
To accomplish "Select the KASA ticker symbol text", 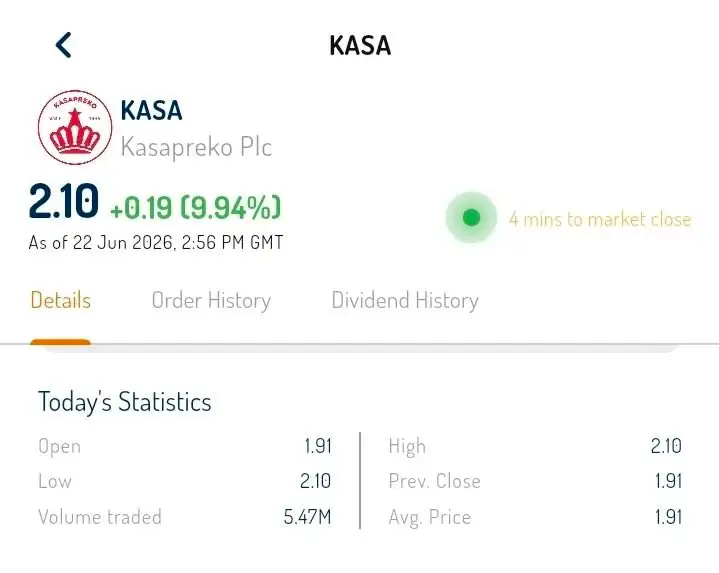I will coord(151,110).
